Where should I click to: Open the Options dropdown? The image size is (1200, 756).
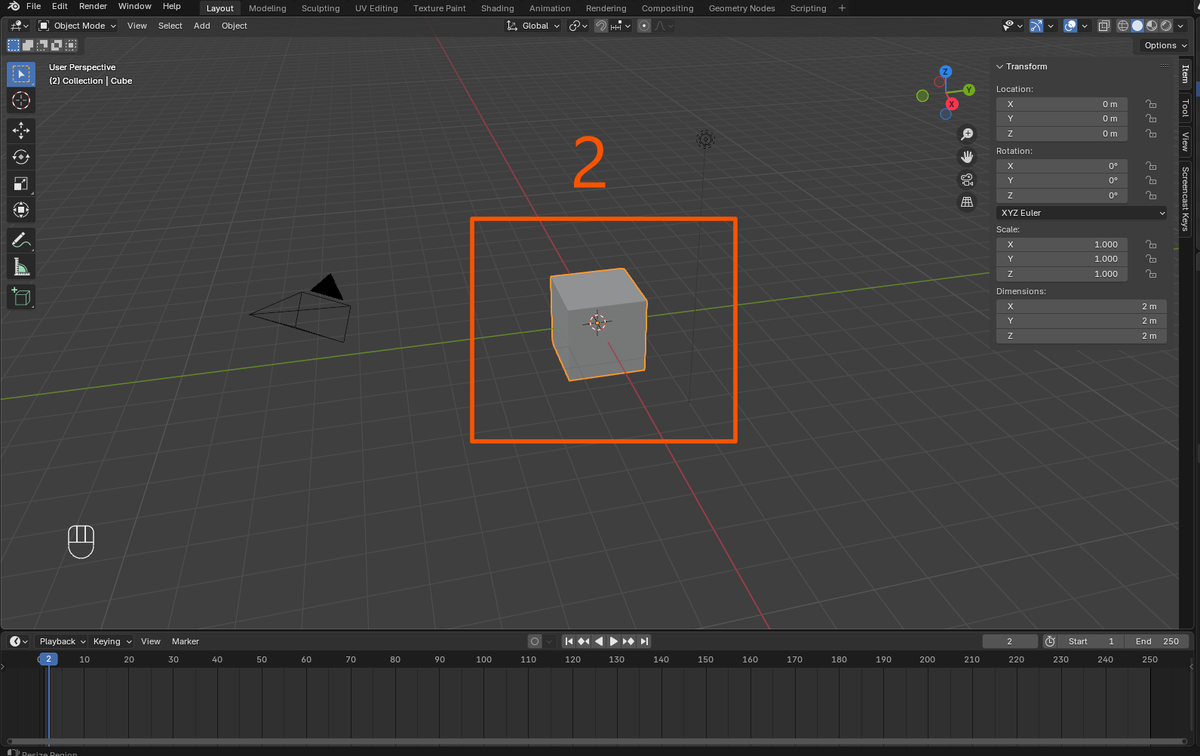(1165, 45)
